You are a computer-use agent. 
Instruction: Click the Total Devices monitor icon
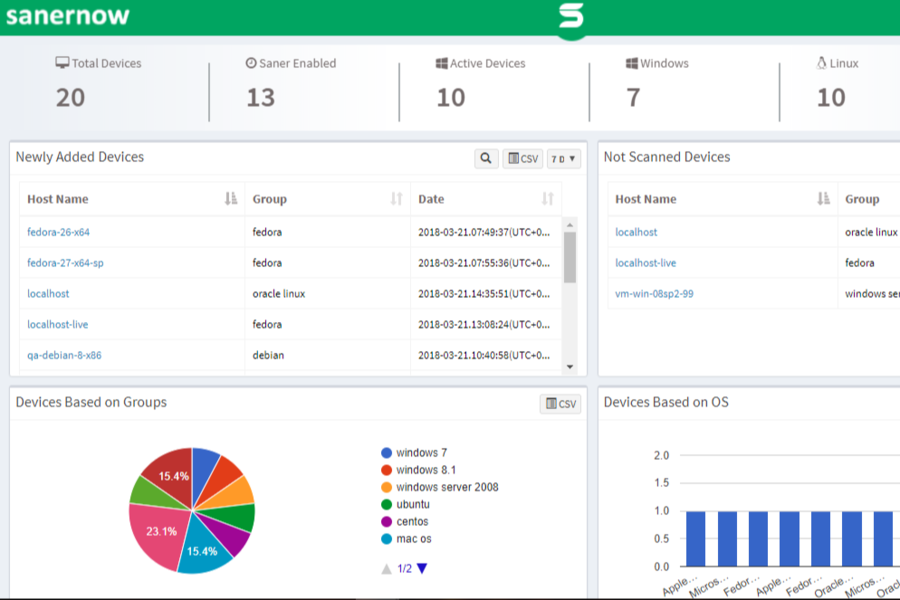(62, 63)
